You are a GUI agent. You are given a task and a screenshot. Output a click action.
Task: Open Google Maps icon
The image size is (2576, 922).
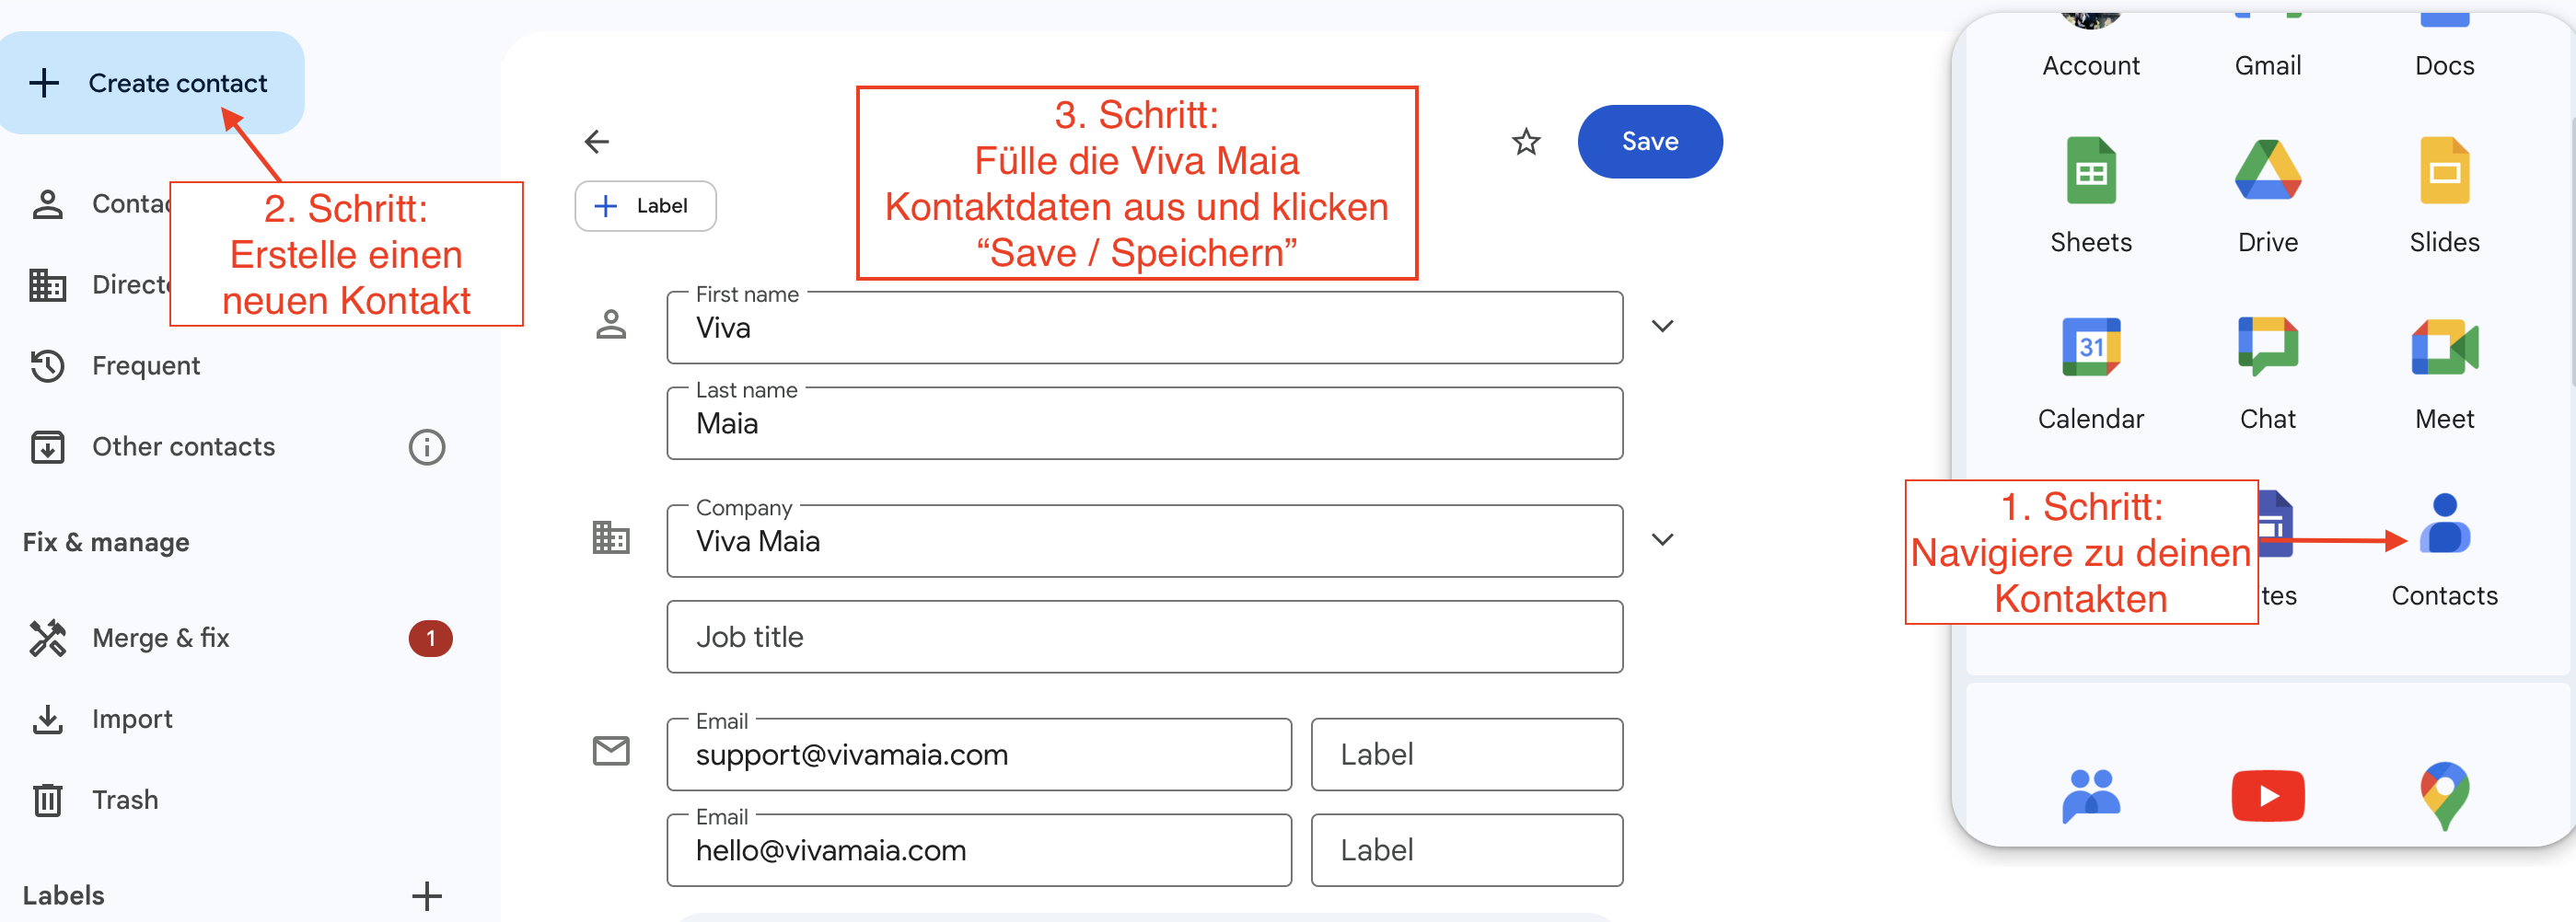pyautogui.click(x=2444, y=796)
